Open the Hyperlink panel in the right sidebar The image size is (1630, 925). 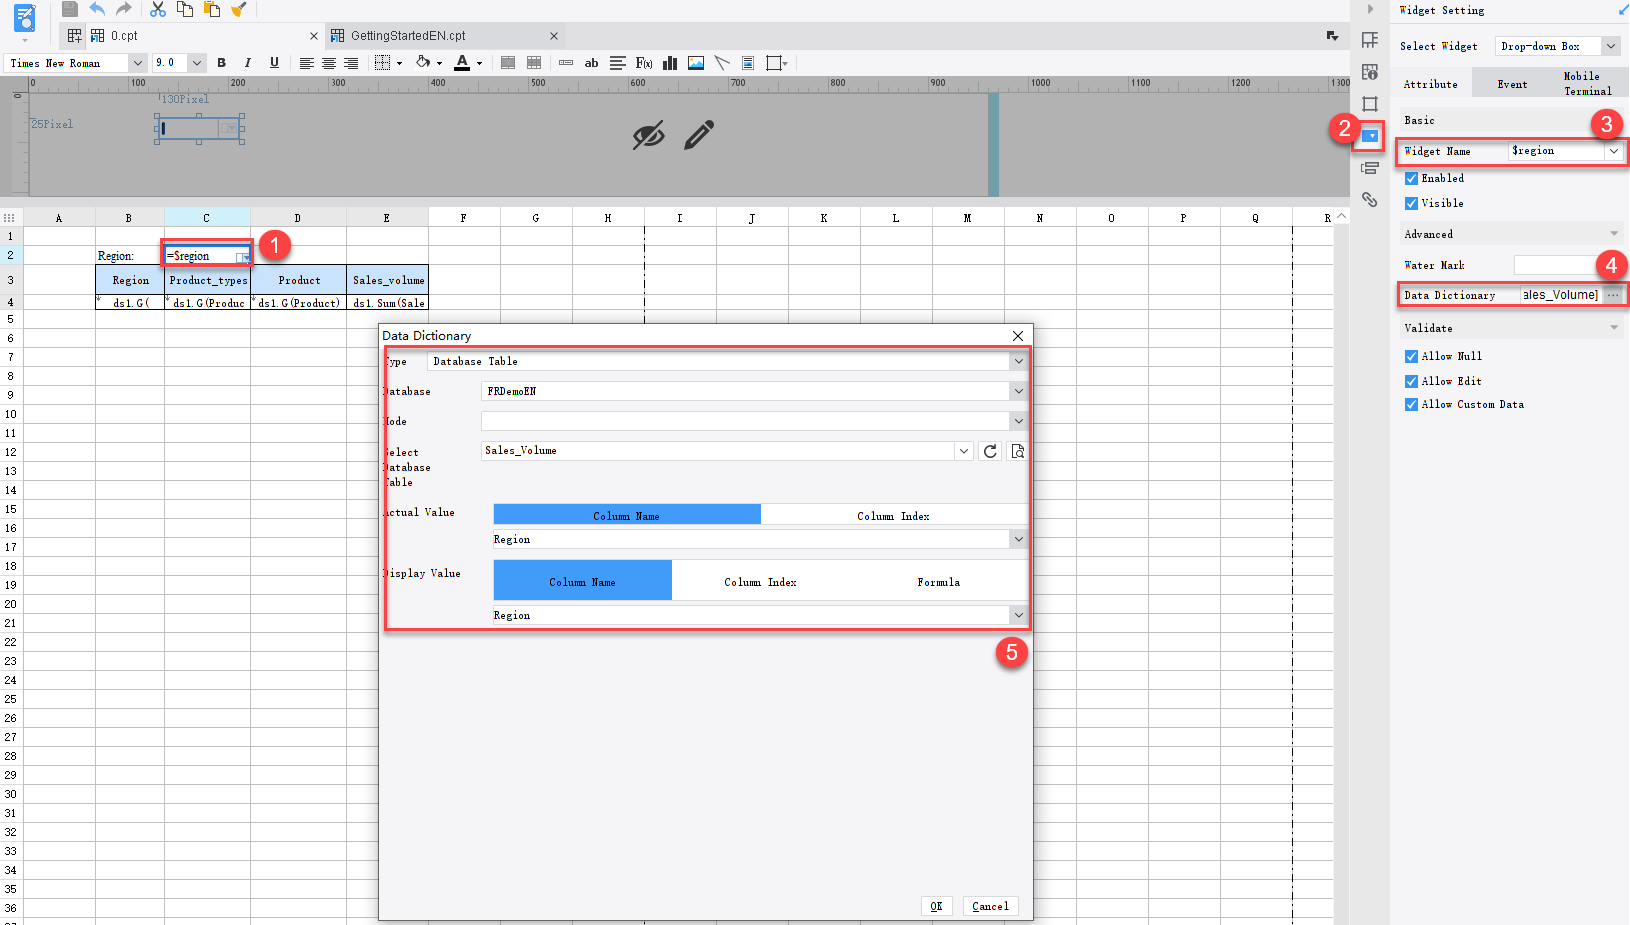click(1370, 200)
